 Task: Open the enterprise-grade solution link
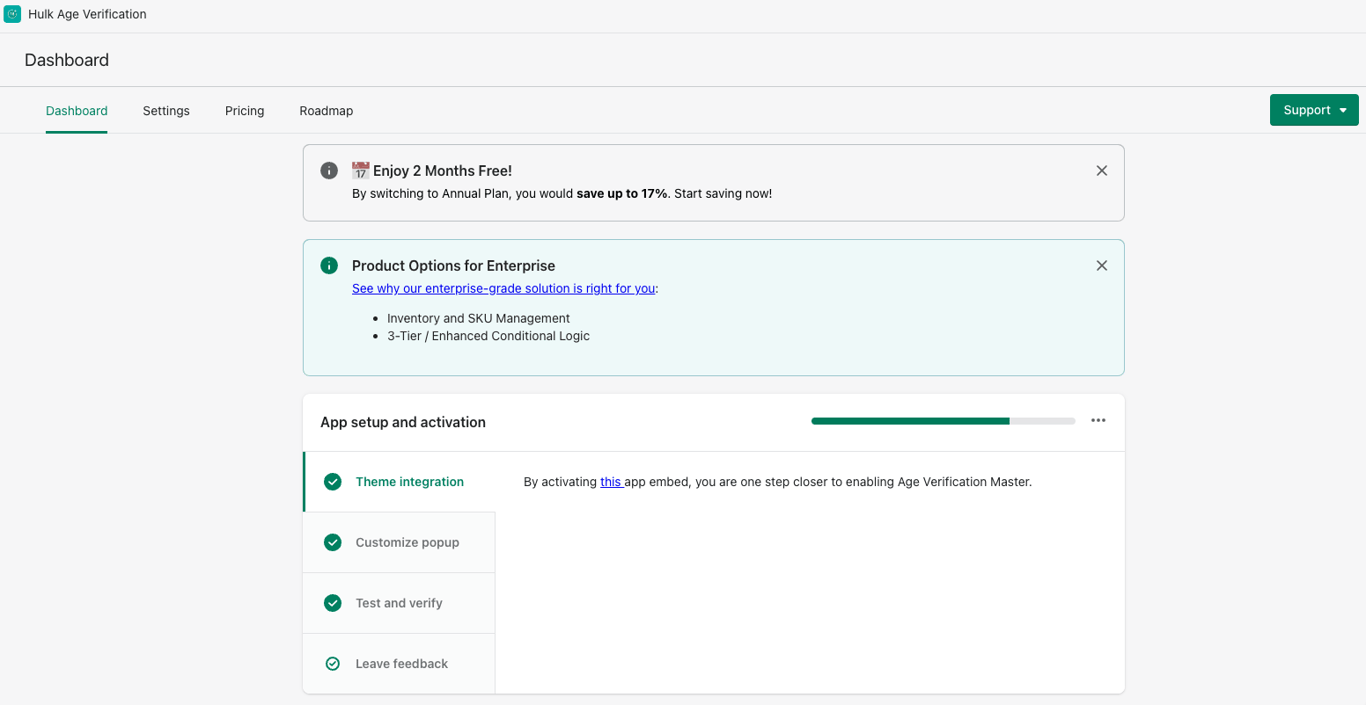(504, 289)
